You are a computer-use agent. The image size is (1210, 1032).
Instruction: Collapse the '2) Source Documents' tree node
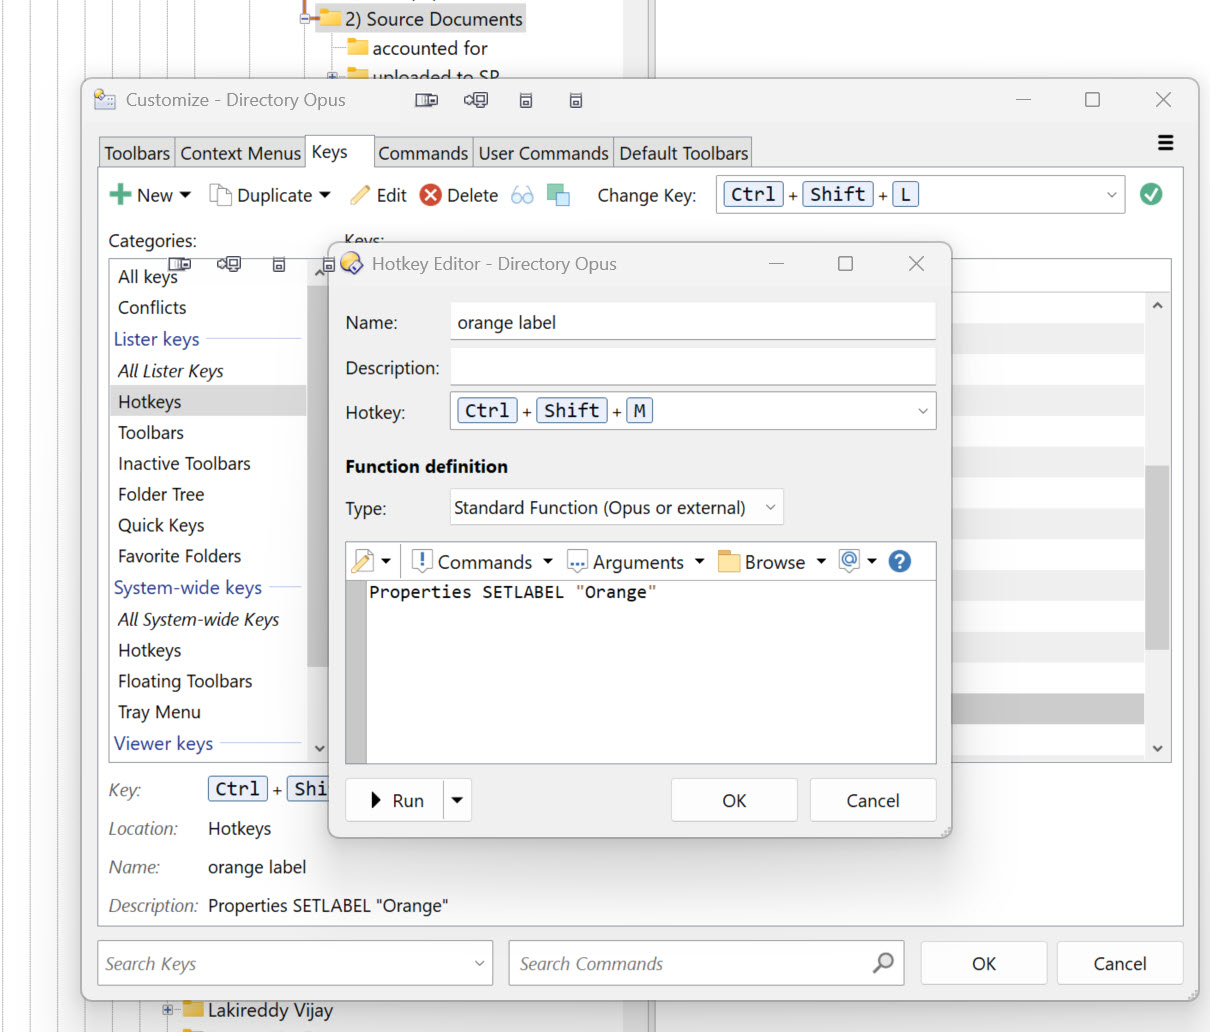click(305, 18)
